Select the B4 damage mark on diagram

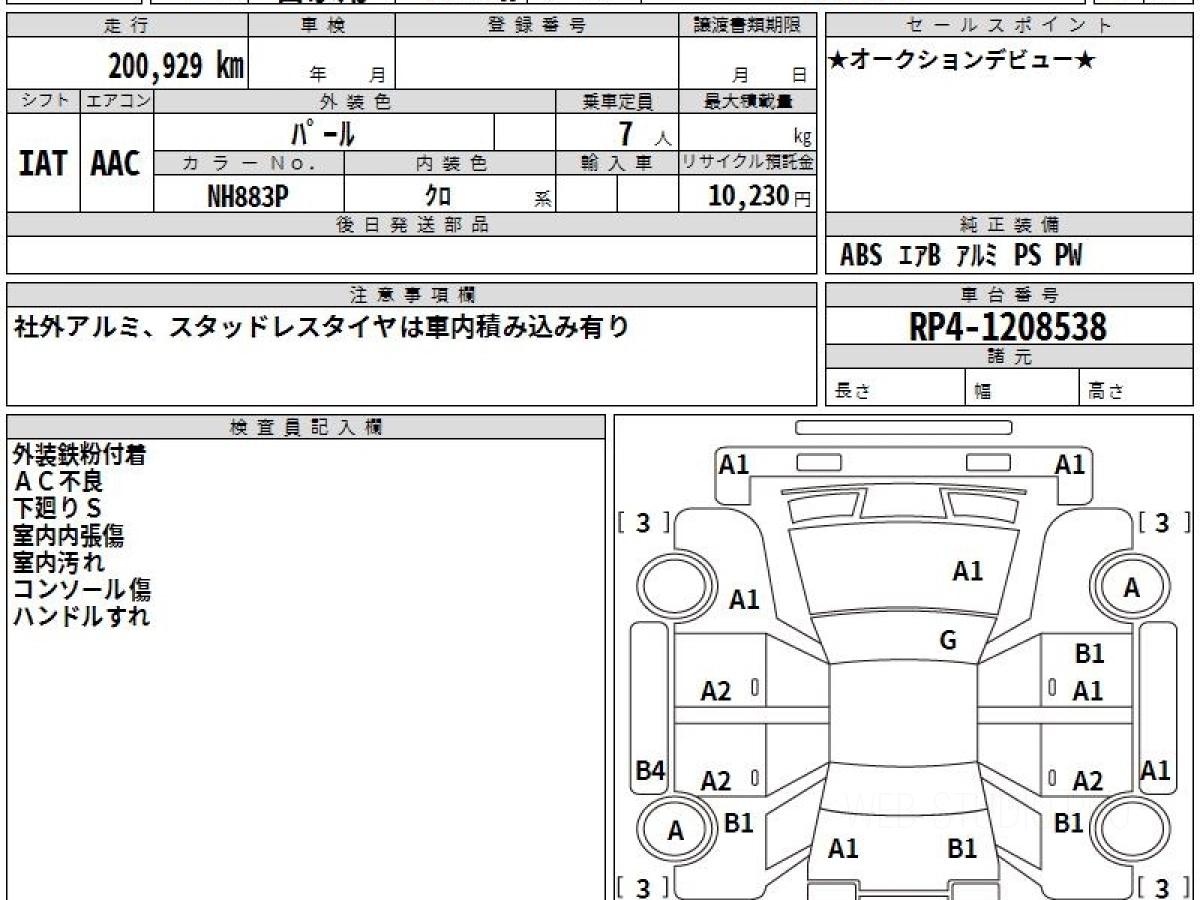(651, 771)
